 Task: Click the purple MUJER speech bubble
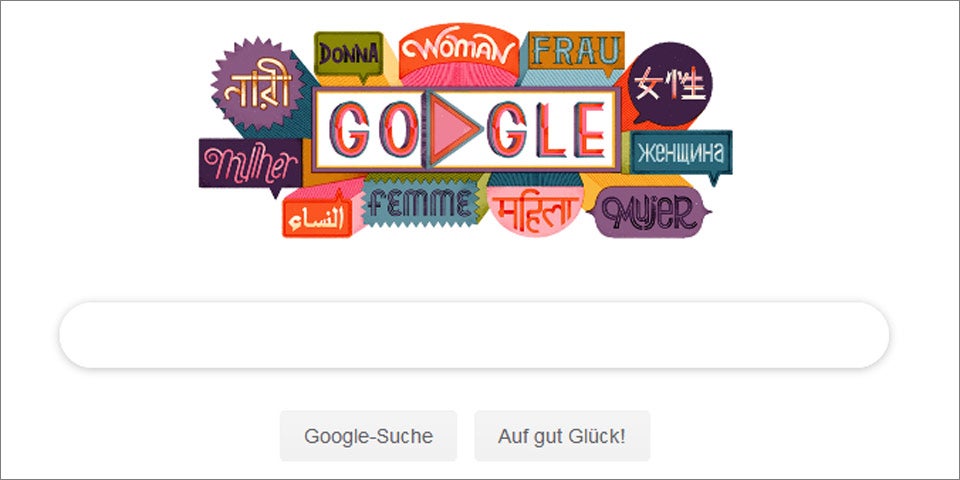pos(648,212)
